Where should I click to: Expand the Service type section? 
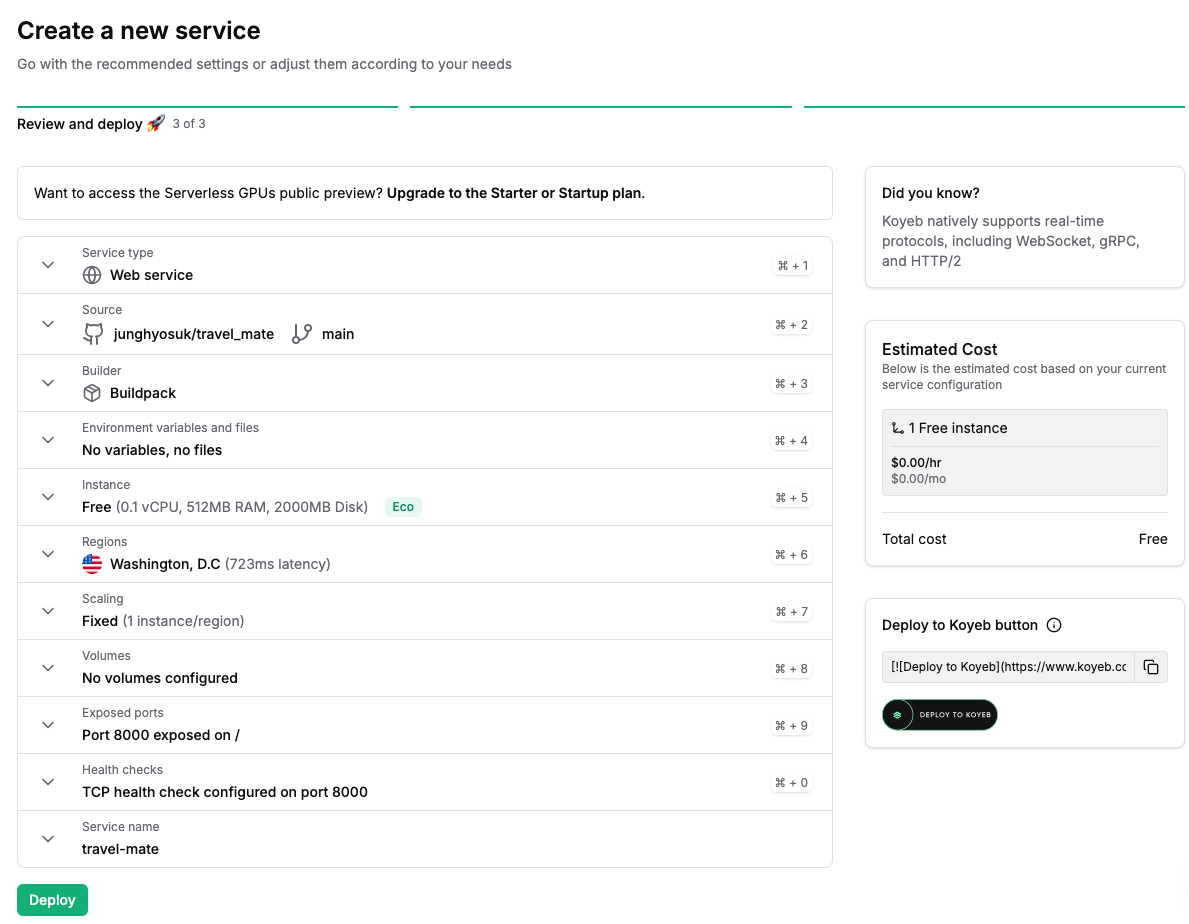pos(48,265)
